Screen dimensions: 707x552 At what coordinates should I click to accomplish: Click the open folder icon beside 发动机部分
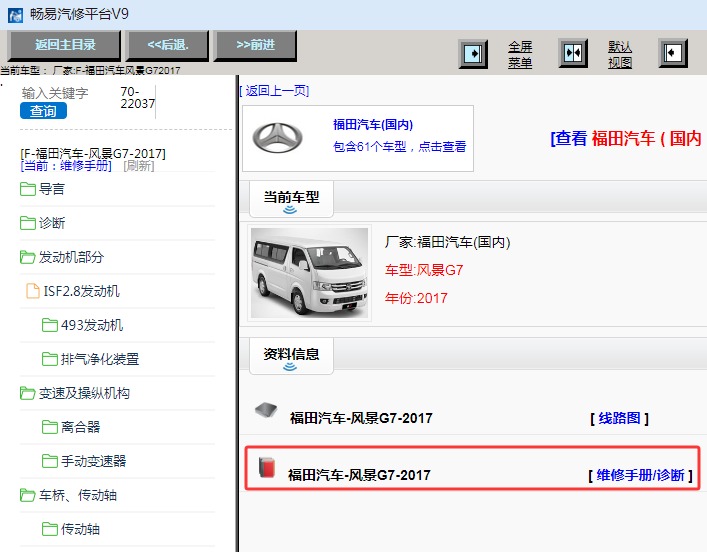28,257
